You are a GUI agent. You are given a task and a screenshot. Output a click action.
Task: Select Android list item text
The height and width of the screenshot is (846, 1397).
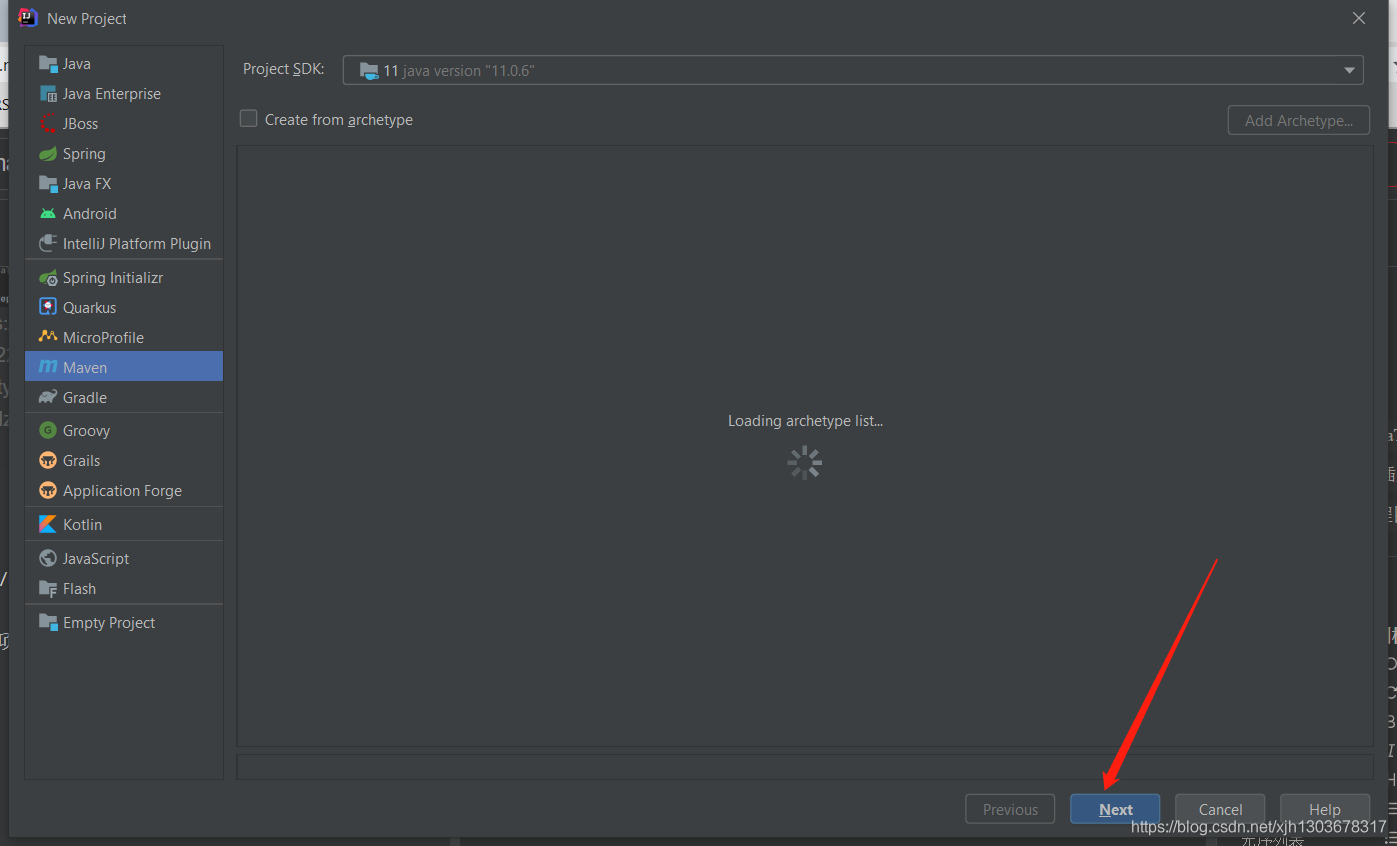pyautogui.click(x=90, y=214)
